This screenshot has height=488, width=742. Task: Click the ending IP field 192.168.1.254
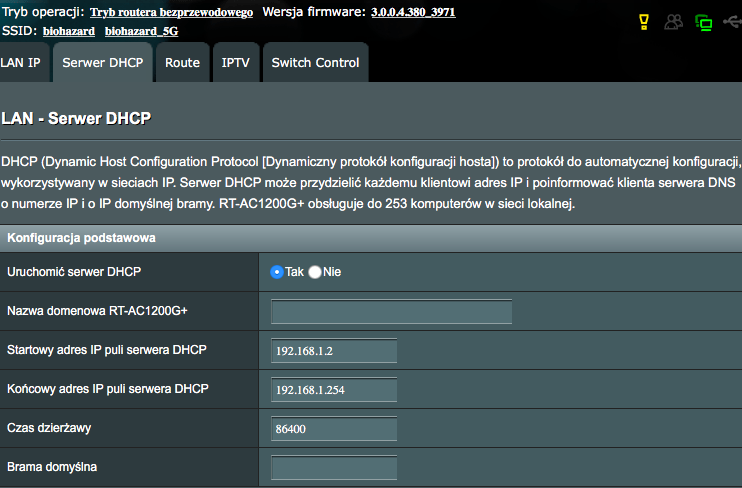(334, 390)
